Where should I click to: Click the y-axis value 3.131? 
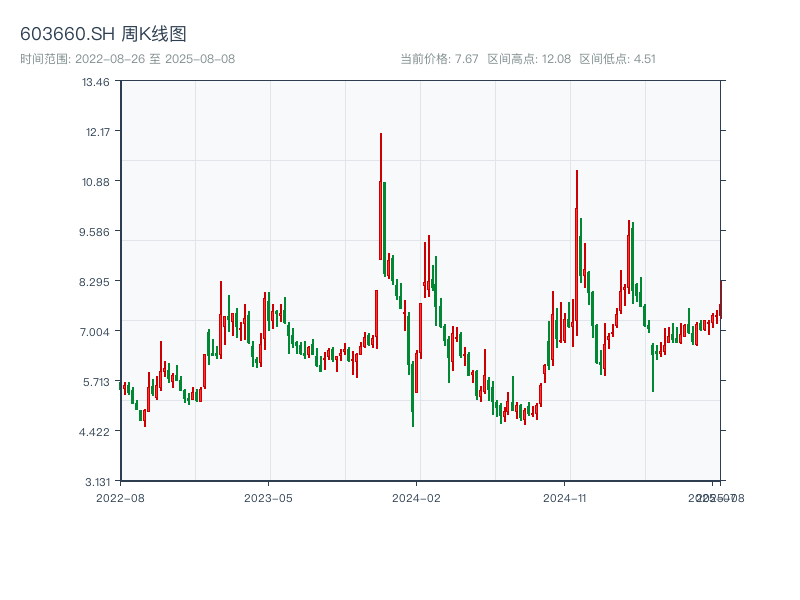pos(97,482)
